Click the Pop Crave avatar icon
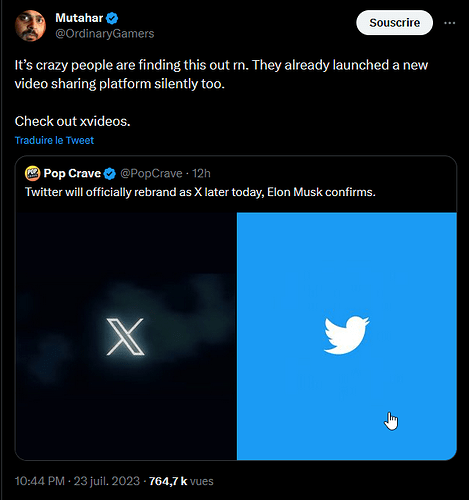The width and height of the screenshot is (469, 500). point(33,173)
